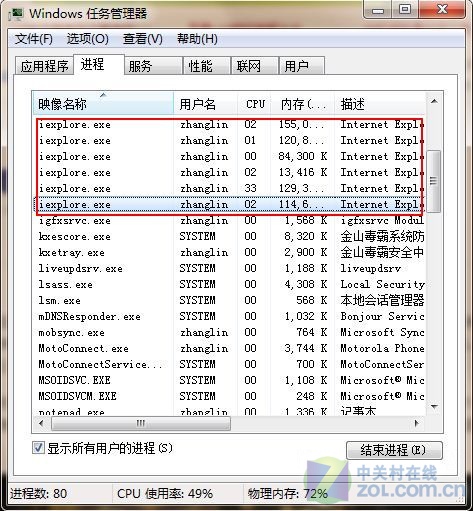Open the 选项(O) menu
Image resolution: width=473 pixels, height=511 pixels.
pyautogui.click(x=88, y=39)
